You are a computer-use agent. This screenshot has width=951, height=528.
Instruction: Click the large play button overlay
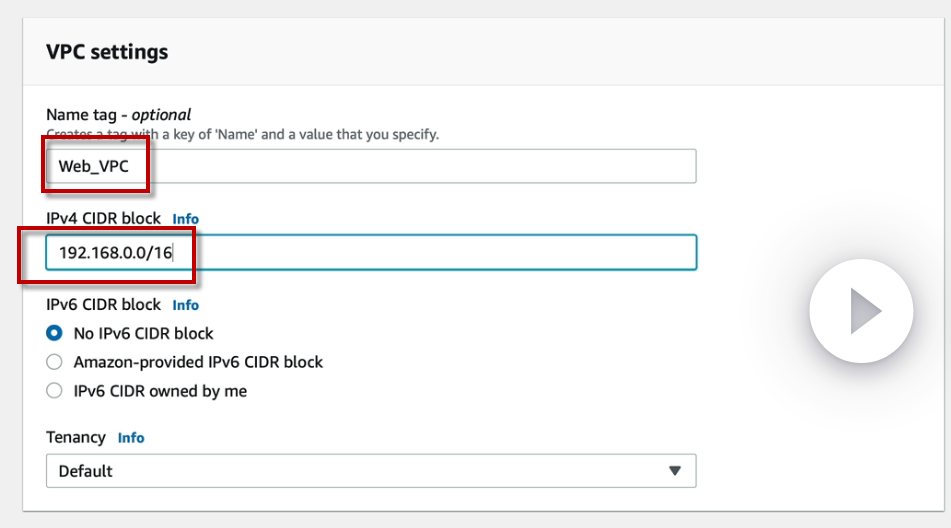pyautogui.click(x=861, y=311)
